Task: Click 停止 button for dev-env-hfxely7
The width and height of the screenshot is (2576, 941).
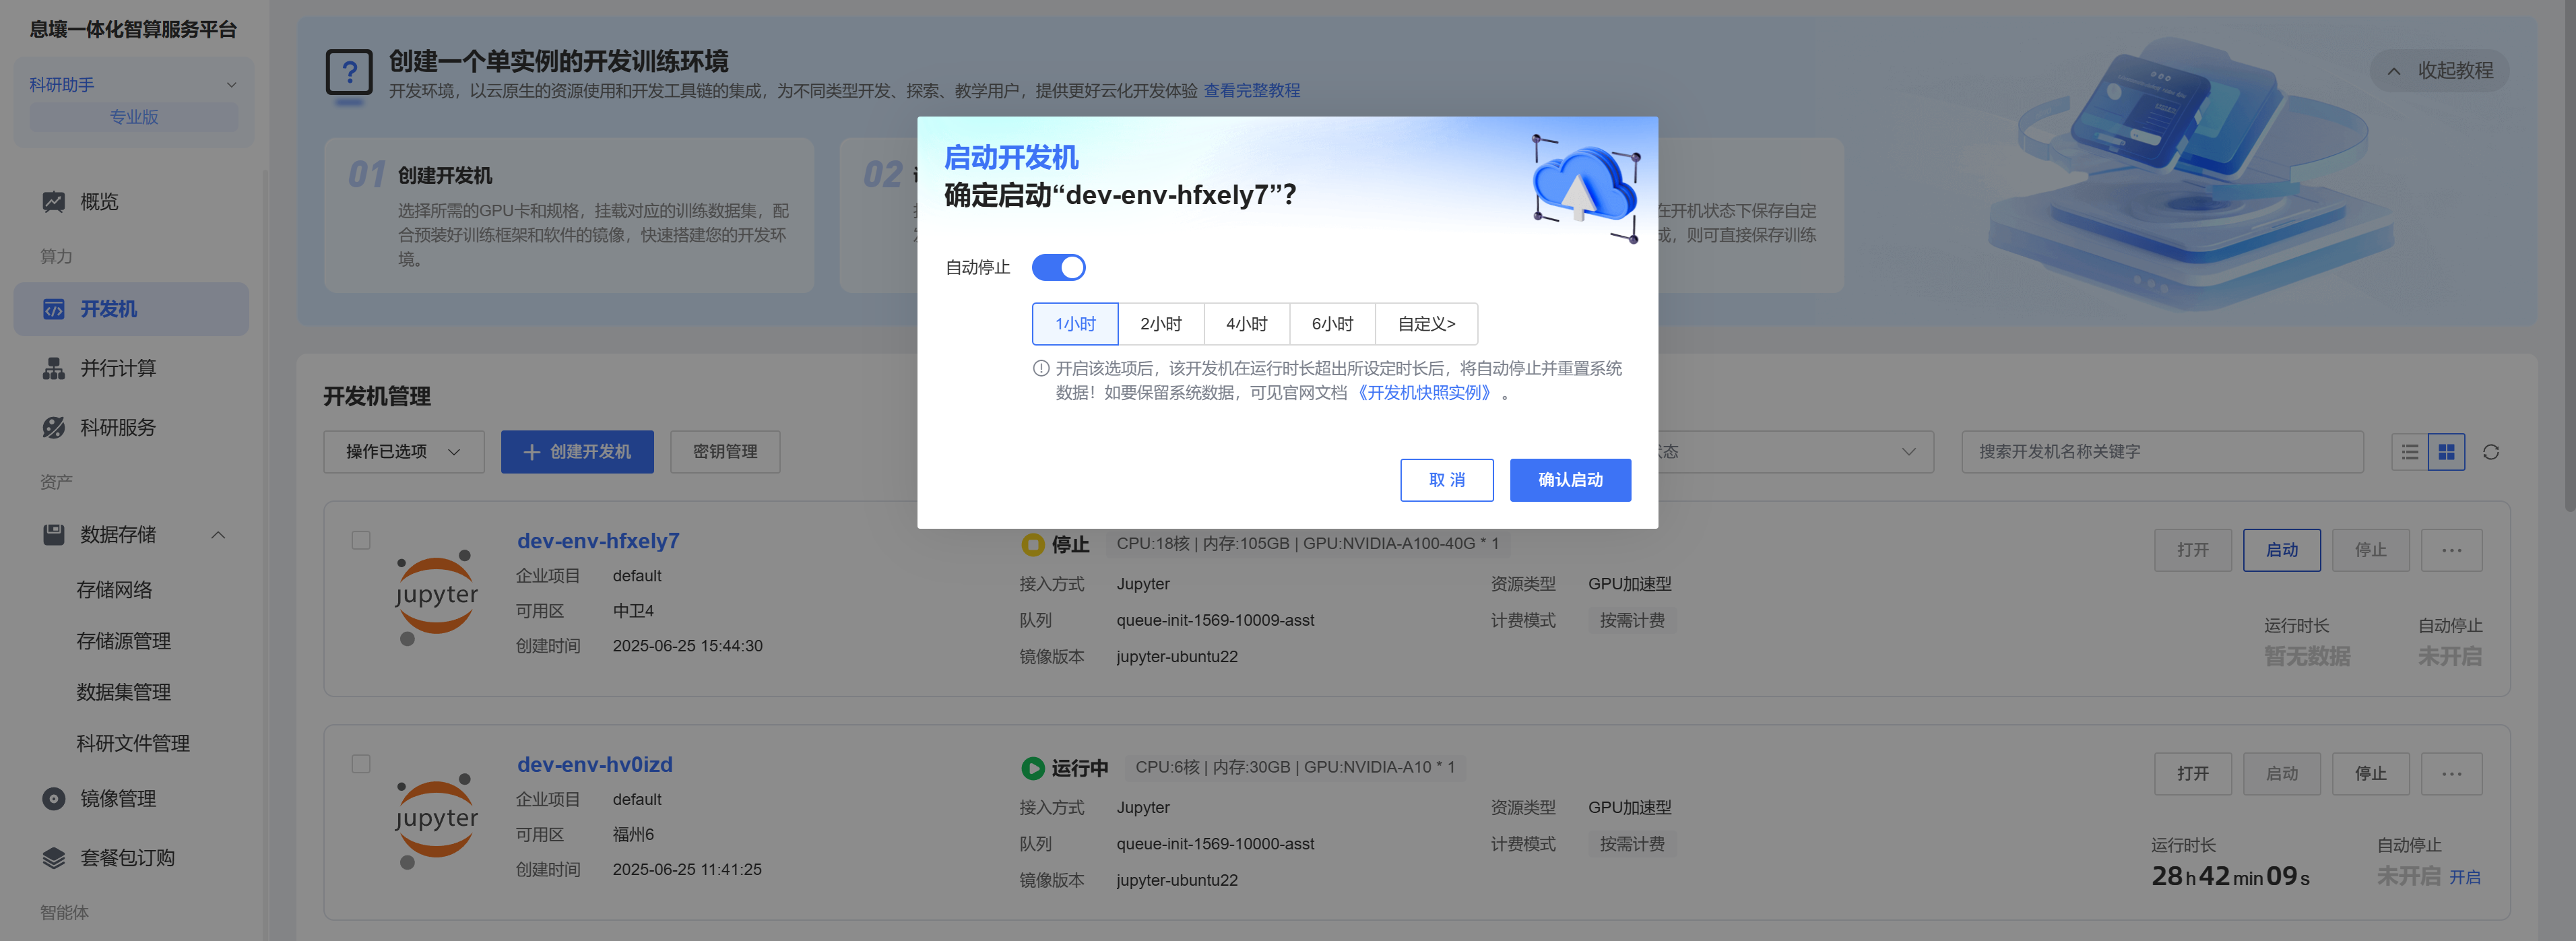Action: click(x=2370, y=550)
